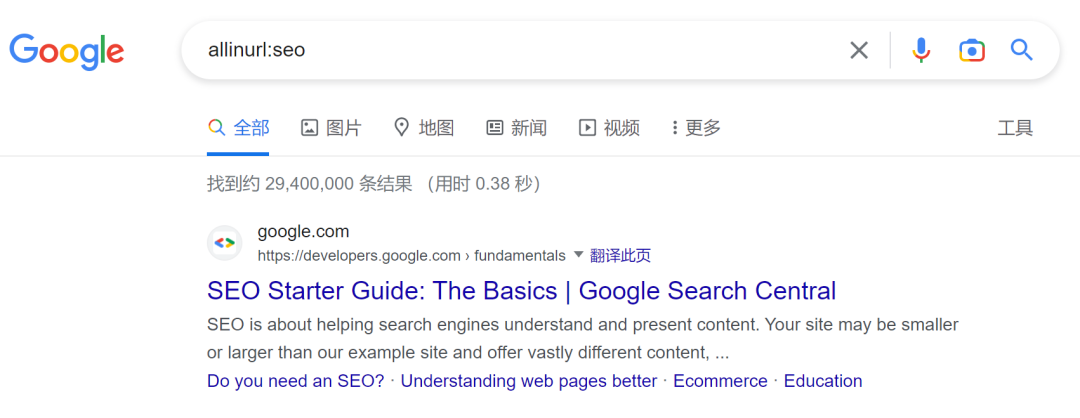Switch to the 全部 tab

[239, 128]
